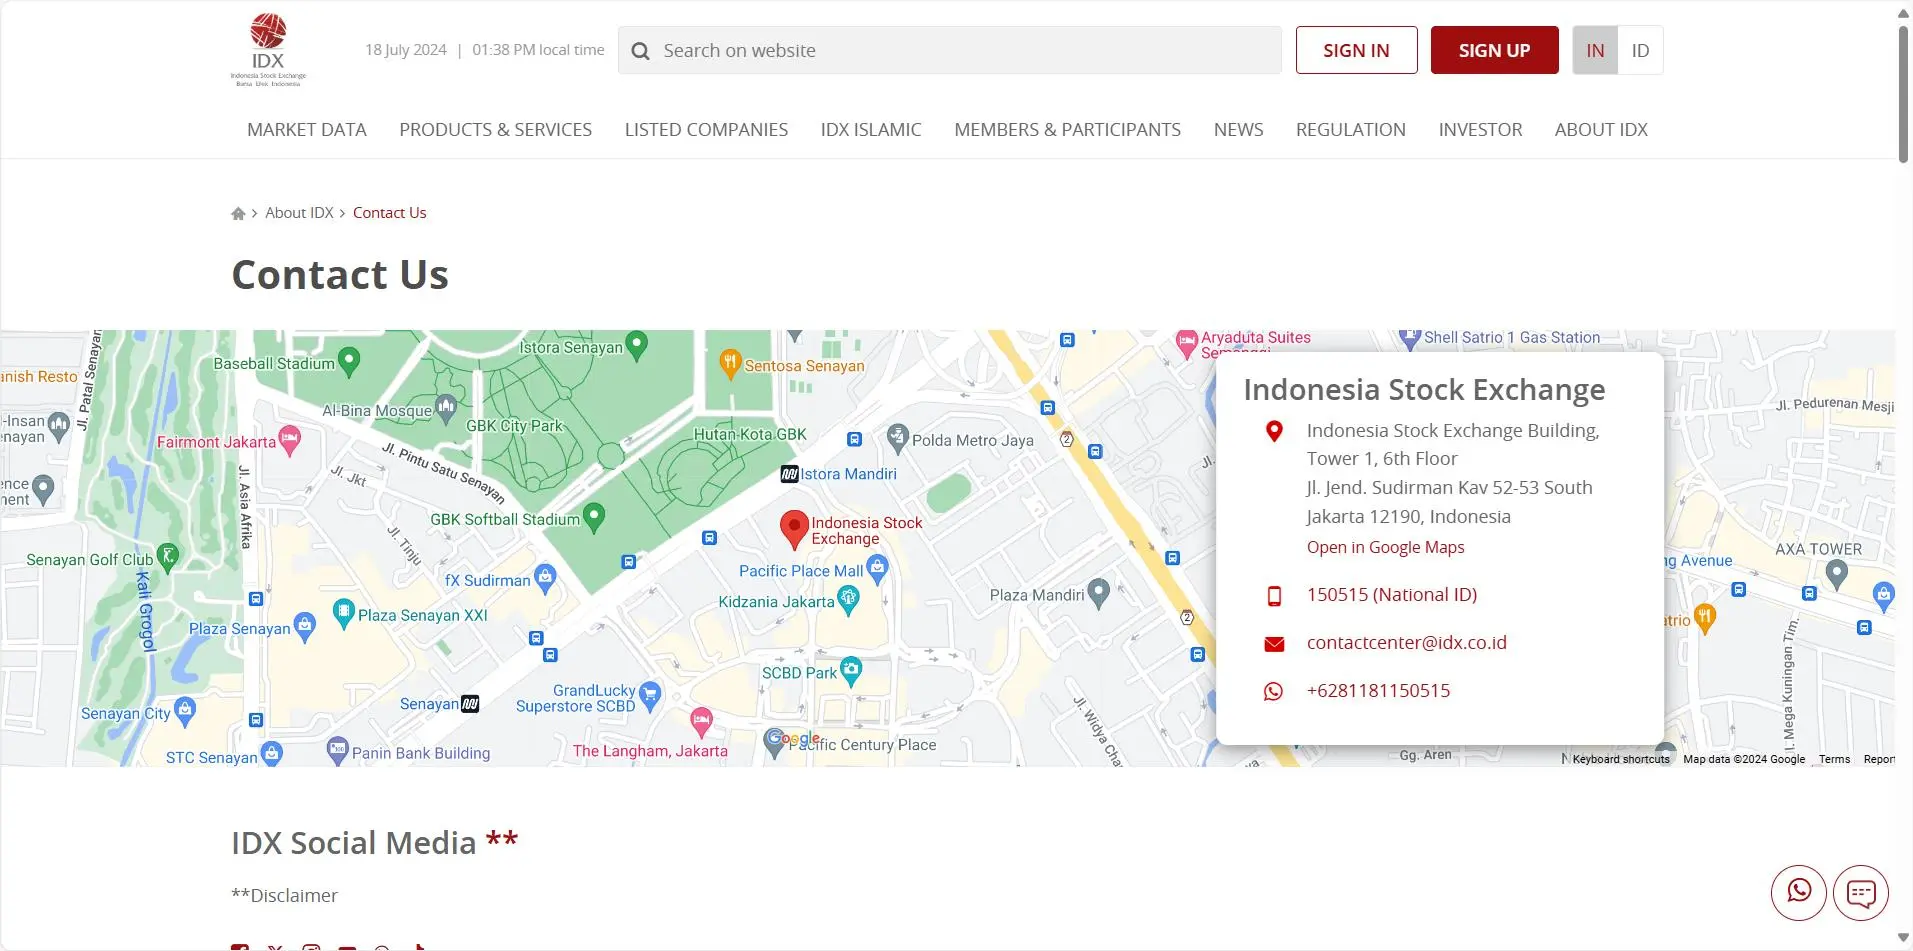The image size is (1913, 951).
Task: Click the SIGN UP button
Action: point(1494,50)
